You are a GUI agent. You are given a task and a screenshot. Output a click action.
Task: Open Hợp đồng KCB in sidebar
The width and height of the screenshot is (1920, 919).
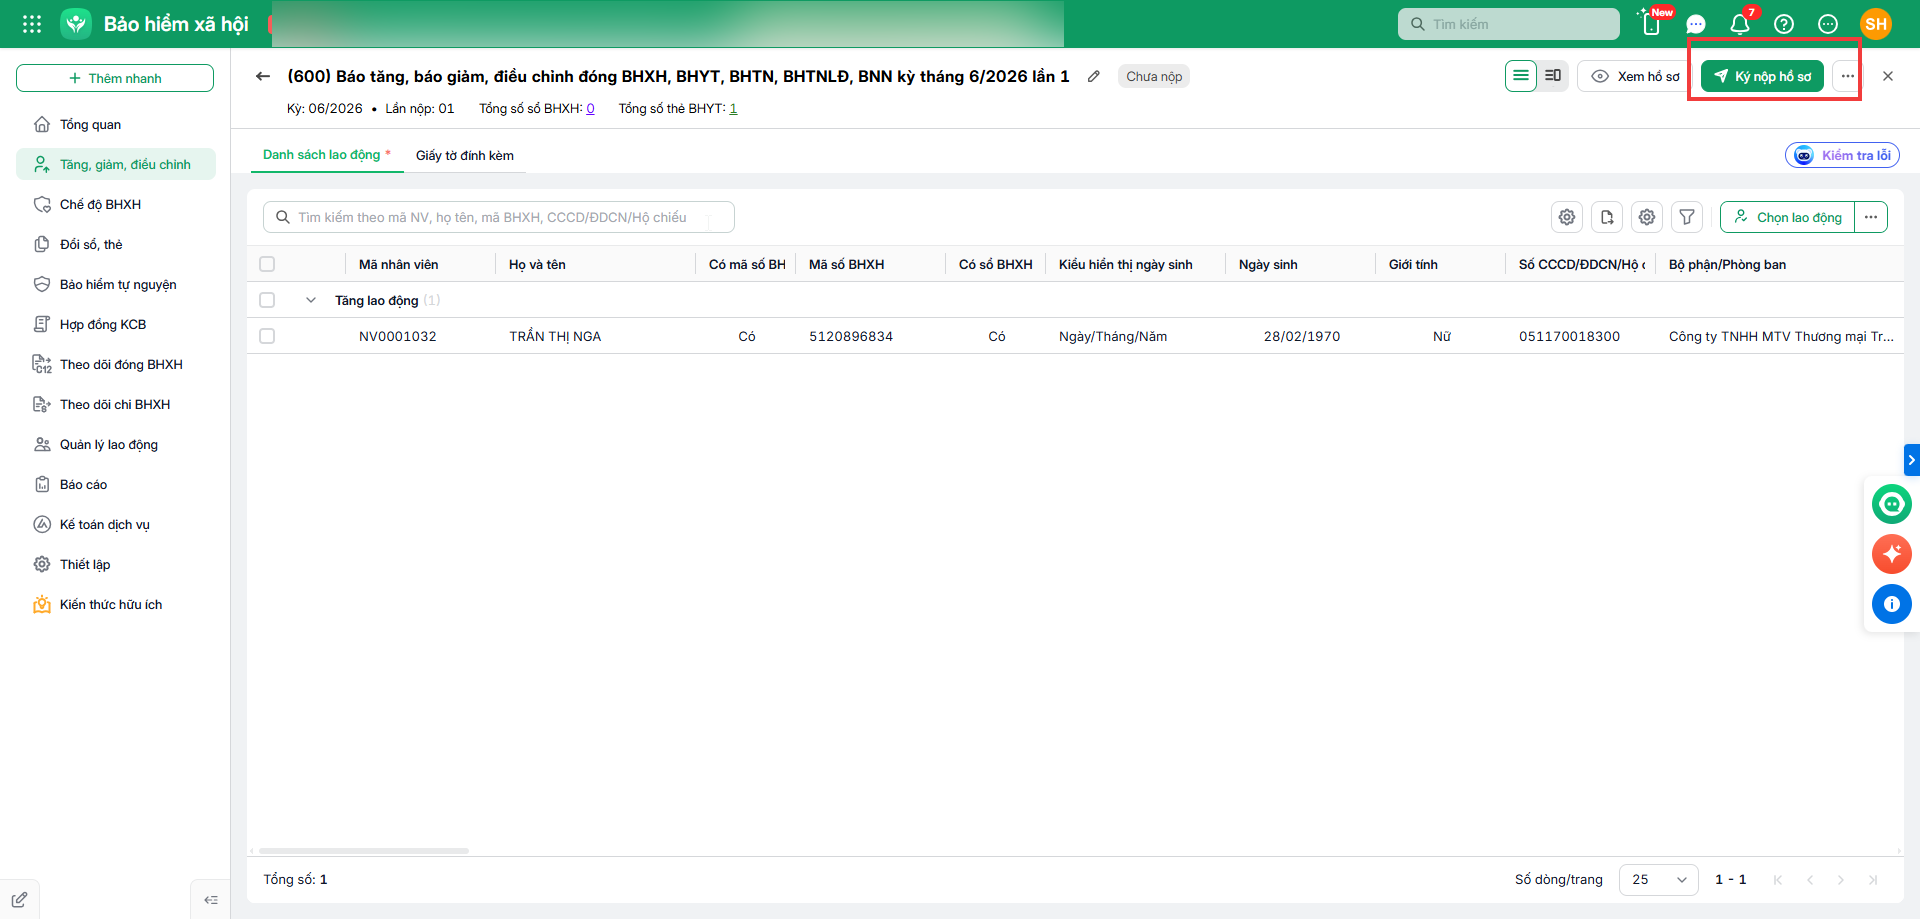click(x=116, y=324)
